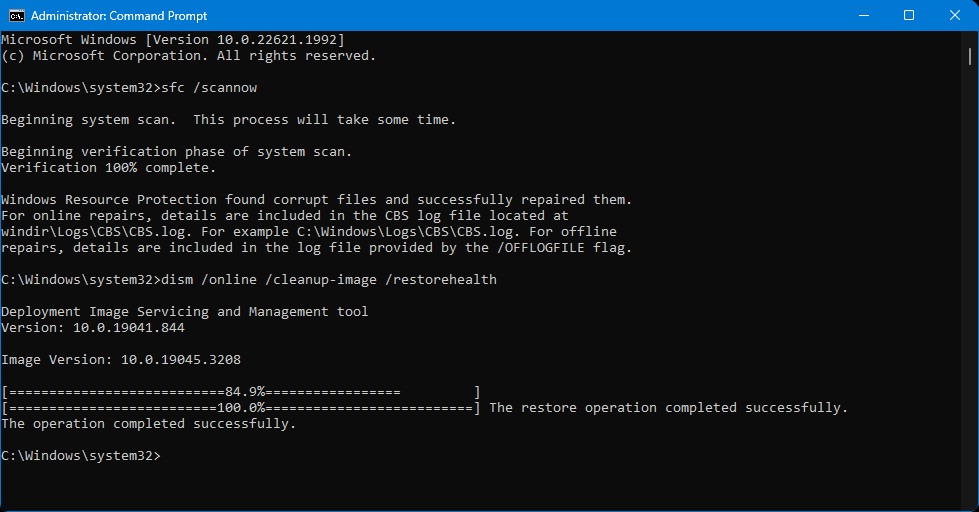Click the 84.9% progress bar
This screenshot has width=979, height=512.
point(240,392)
